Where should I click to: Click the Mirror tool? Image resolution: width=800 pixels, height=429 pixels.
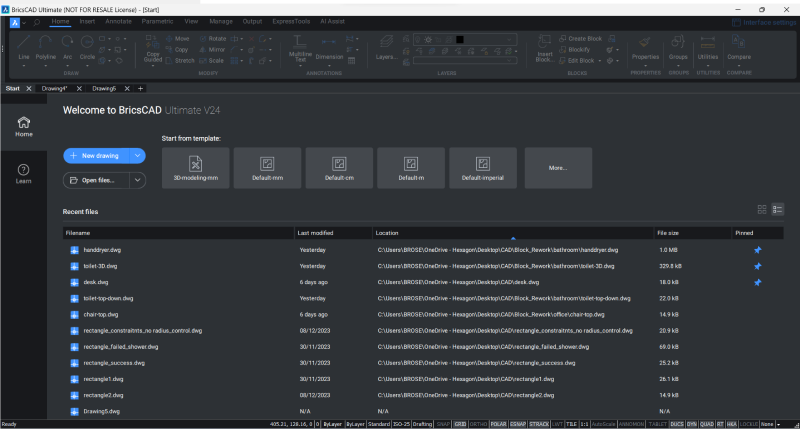212,49
